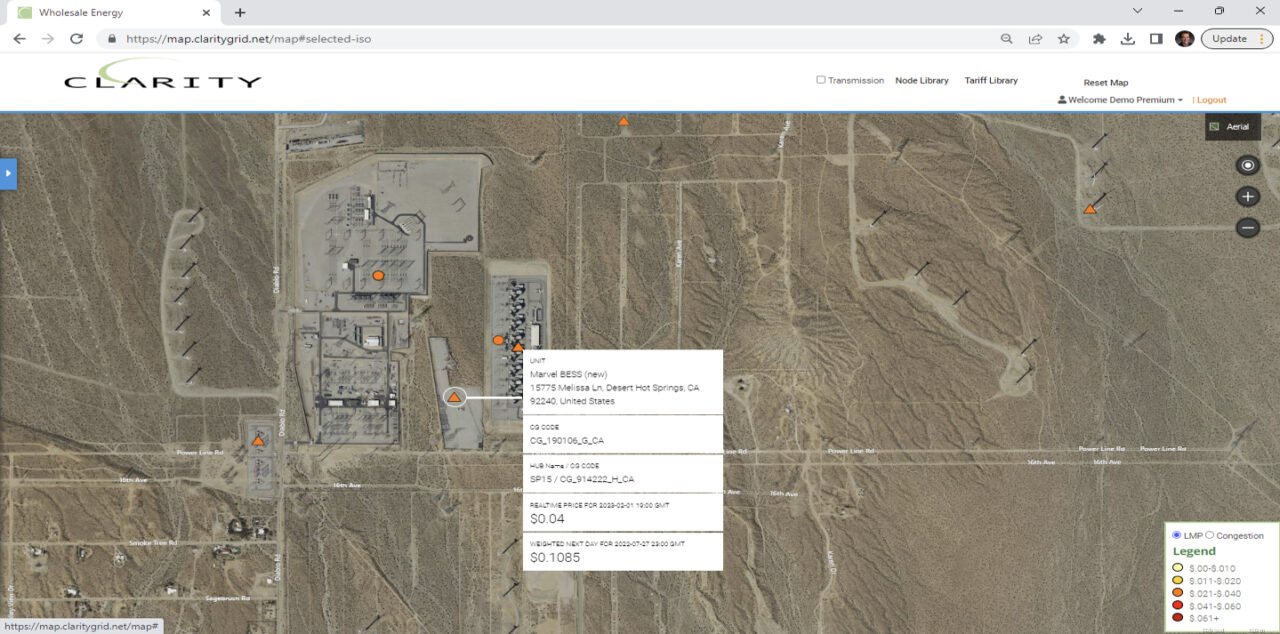Viewport: 1280px width, 634px height.
Task: Select the LMP radio button
Action: (x=1175, y=535)
